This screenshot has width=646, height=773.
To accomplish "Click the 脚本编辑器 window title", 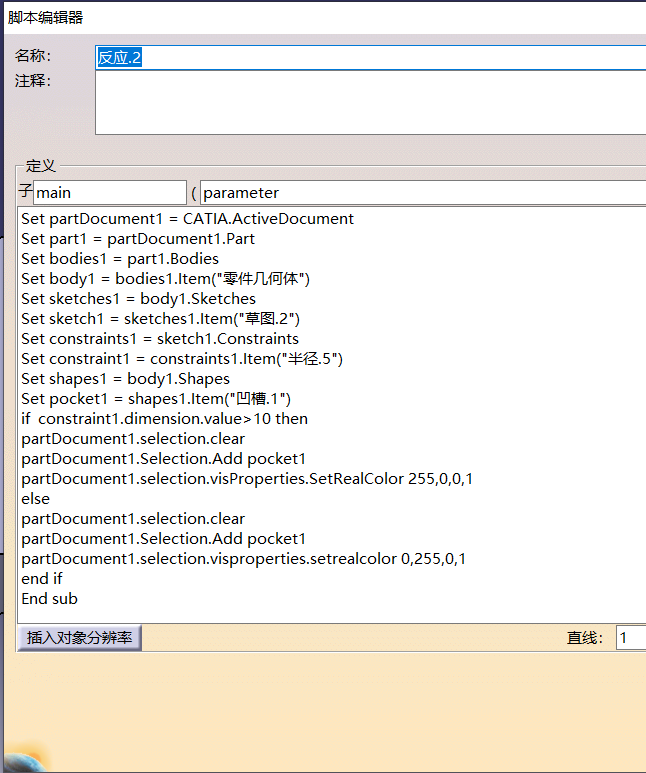I will point(45,18).
